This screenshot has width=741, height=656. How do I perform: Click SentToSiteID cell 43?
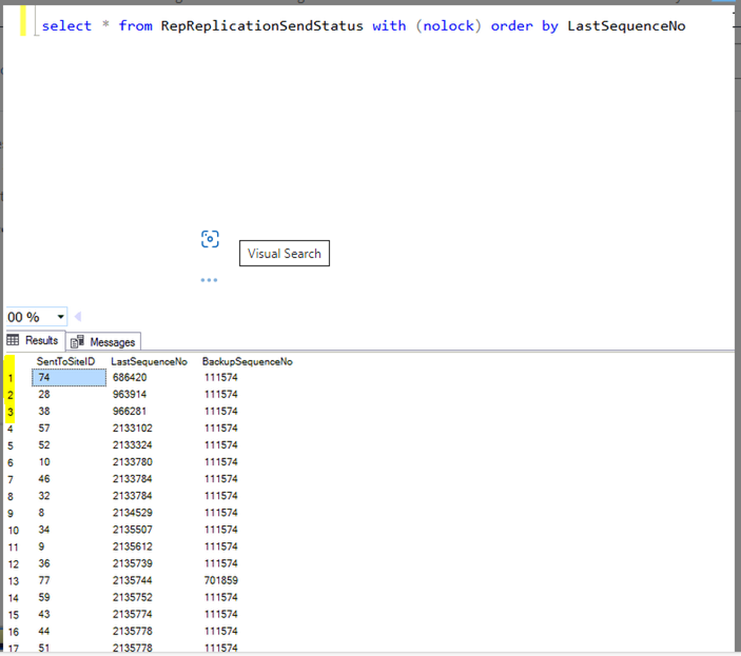coord(44,614)
